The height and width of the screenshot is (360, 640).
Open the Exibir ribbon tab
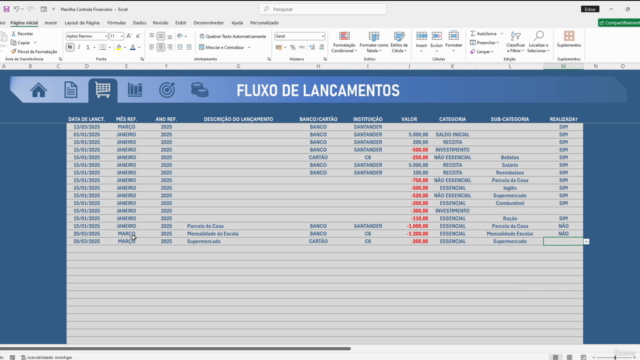[181, 23]
